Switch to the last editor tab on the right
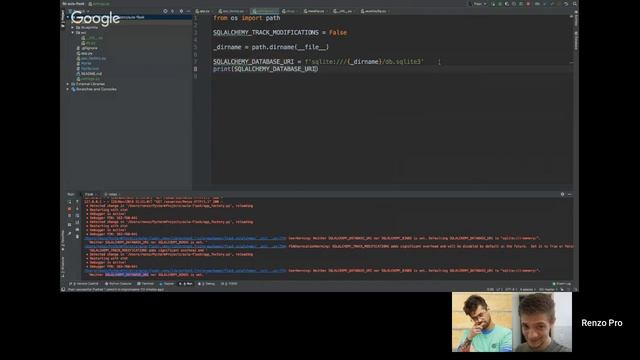 pos(375,11)
